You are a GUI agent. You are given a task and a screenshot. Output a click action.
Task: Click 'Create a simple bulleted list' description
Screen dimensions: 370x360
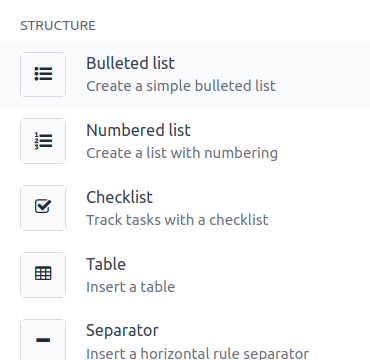[181, 86]
